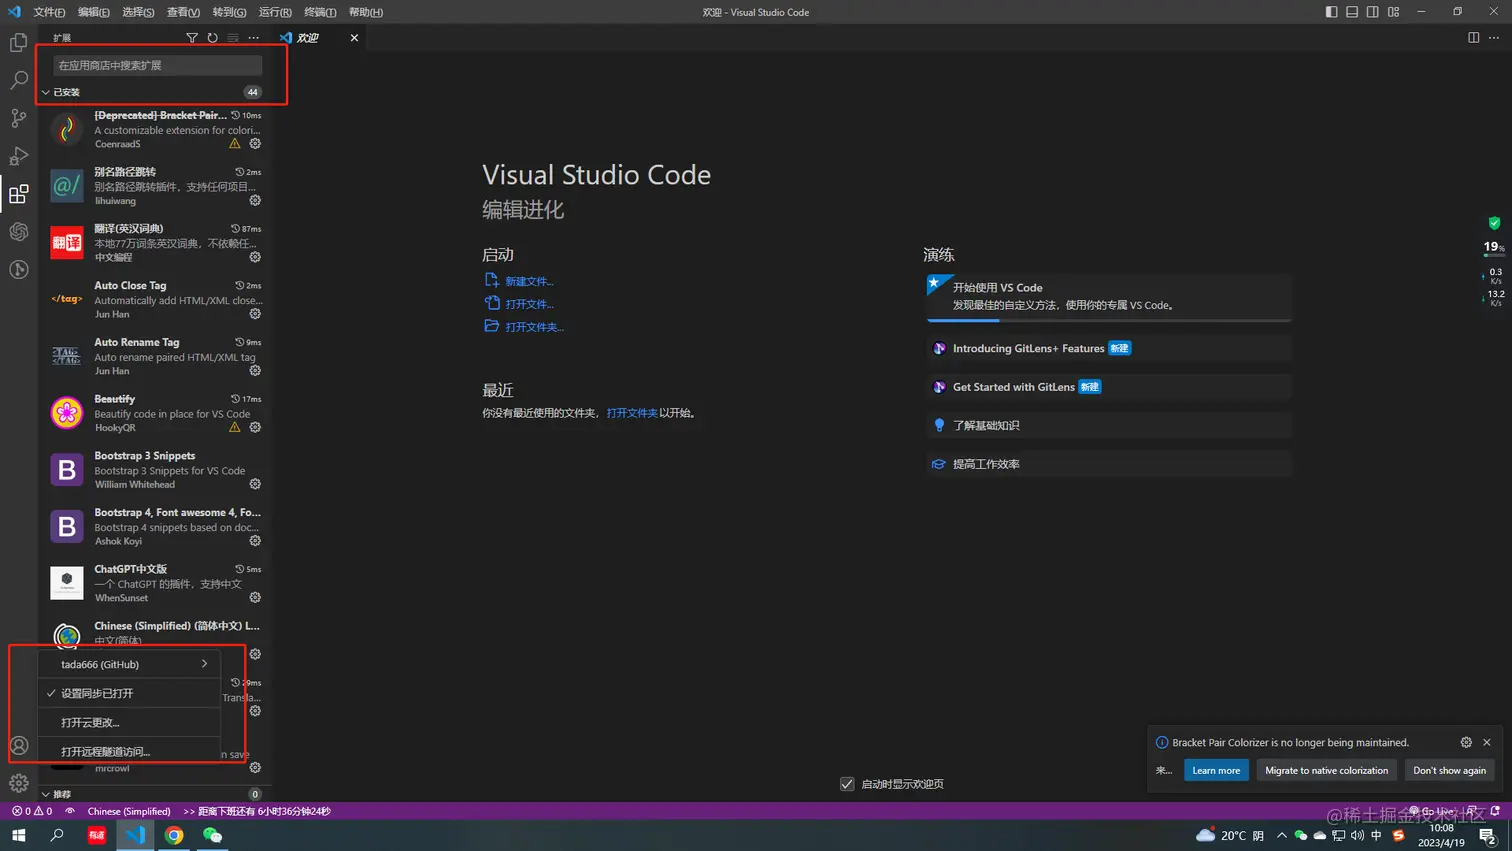Click the extension marketplace search box
This screenshot has height=851, width=1512.
(157, 65)
